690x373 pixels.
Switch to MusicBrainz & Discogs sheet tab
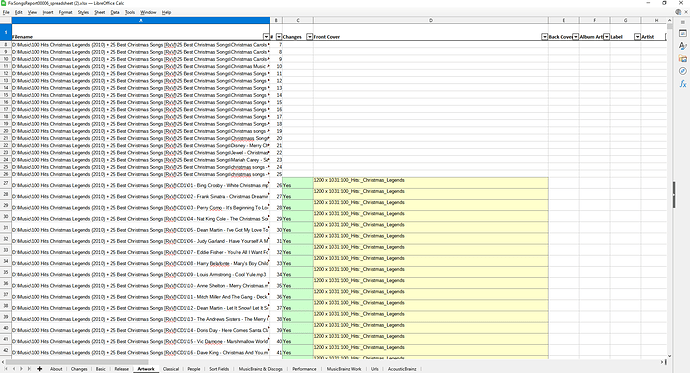coord(261,369)
